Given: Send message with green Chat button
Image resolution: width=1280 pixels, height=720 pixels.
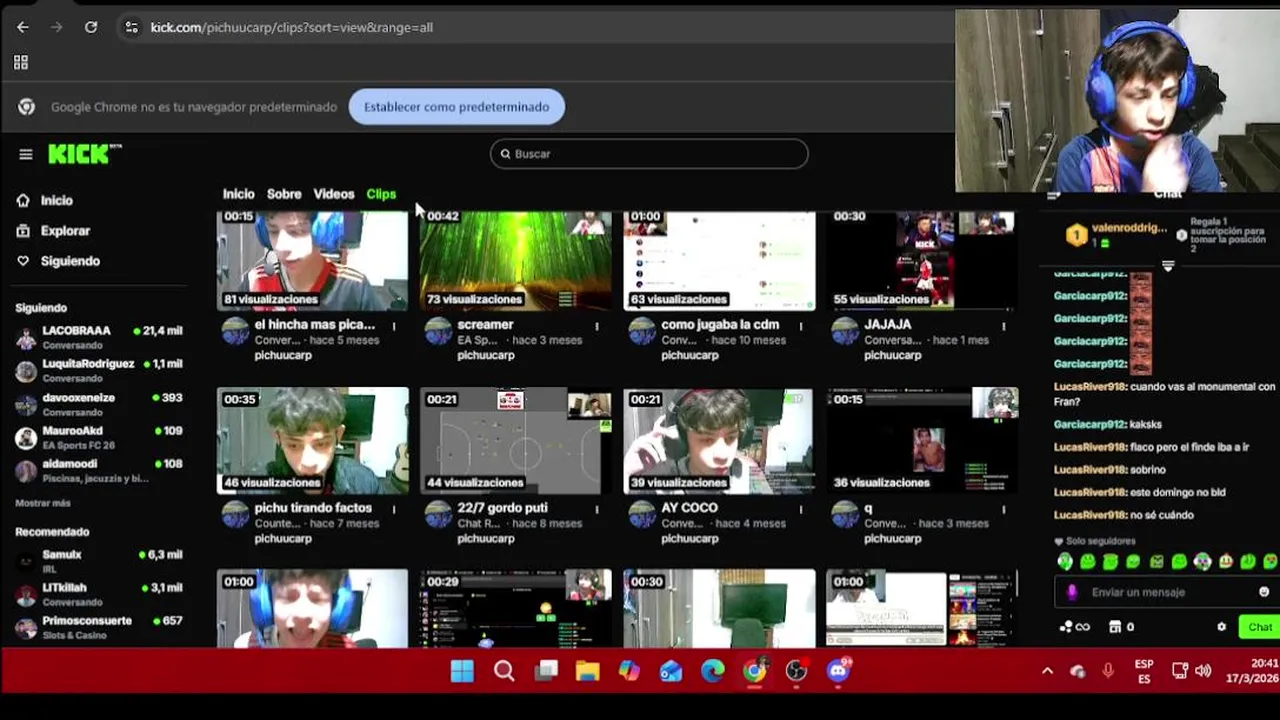Looking at the screenshot, I should click(x=1259, y=627).
